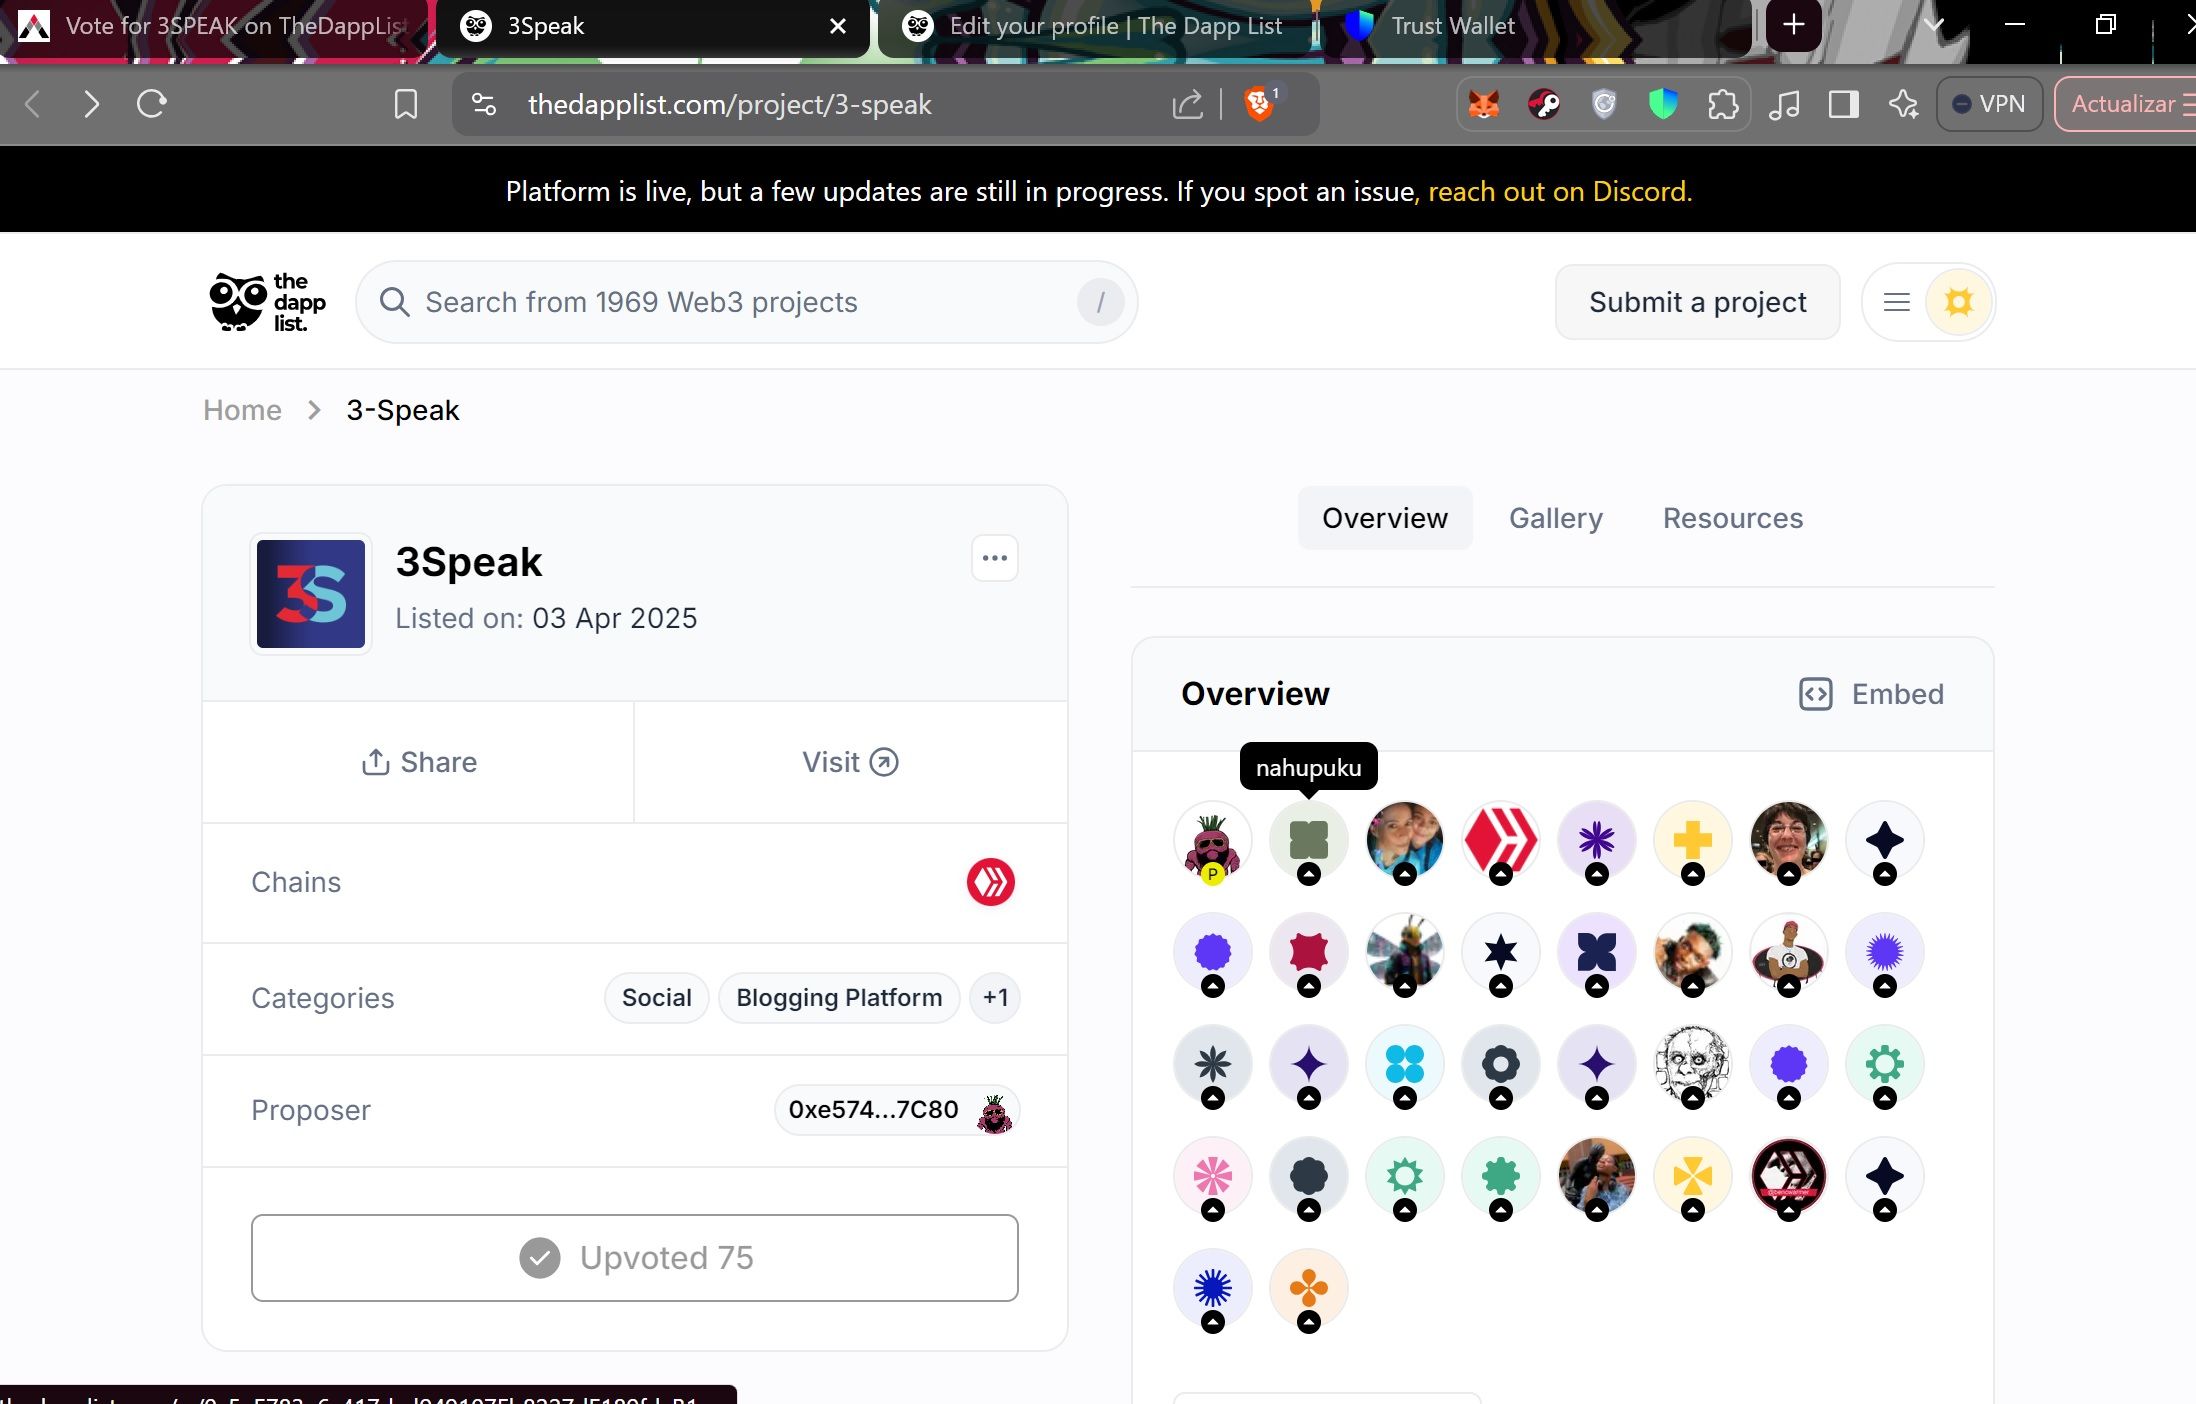Click the Embed button
The image size is (2196, 1404).
1871,694
